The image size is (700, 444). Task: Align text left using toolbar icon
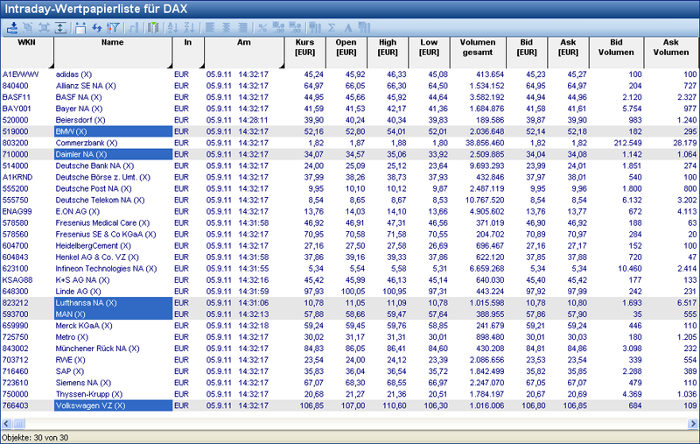[x=210, y=27]
